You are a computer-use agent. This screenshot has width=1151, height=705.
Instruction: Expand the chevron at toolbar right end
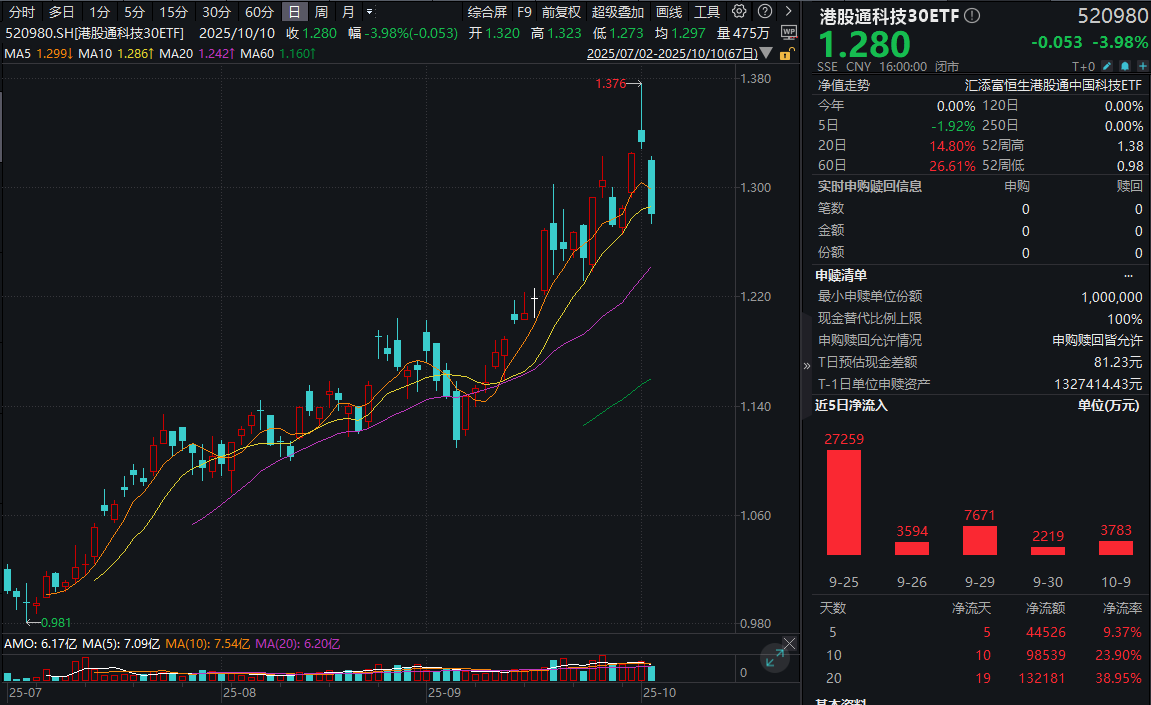coord(789,12)
